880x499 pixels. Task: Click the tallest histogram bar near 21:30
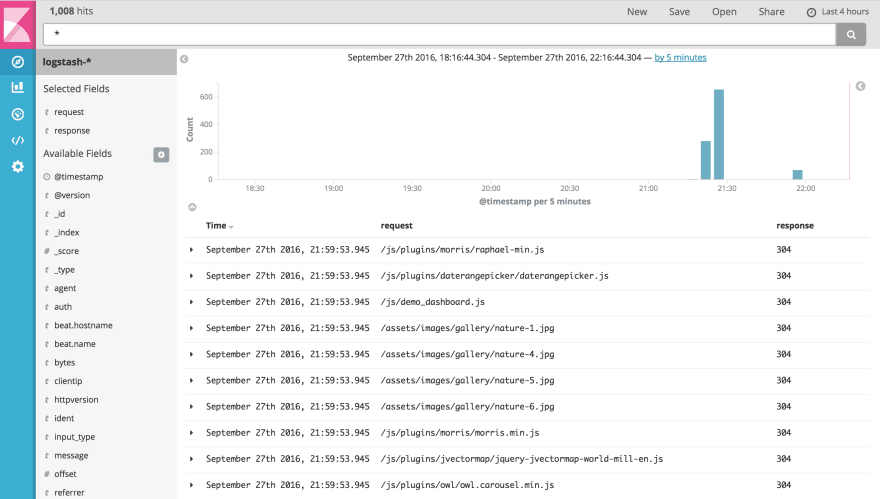718,135
